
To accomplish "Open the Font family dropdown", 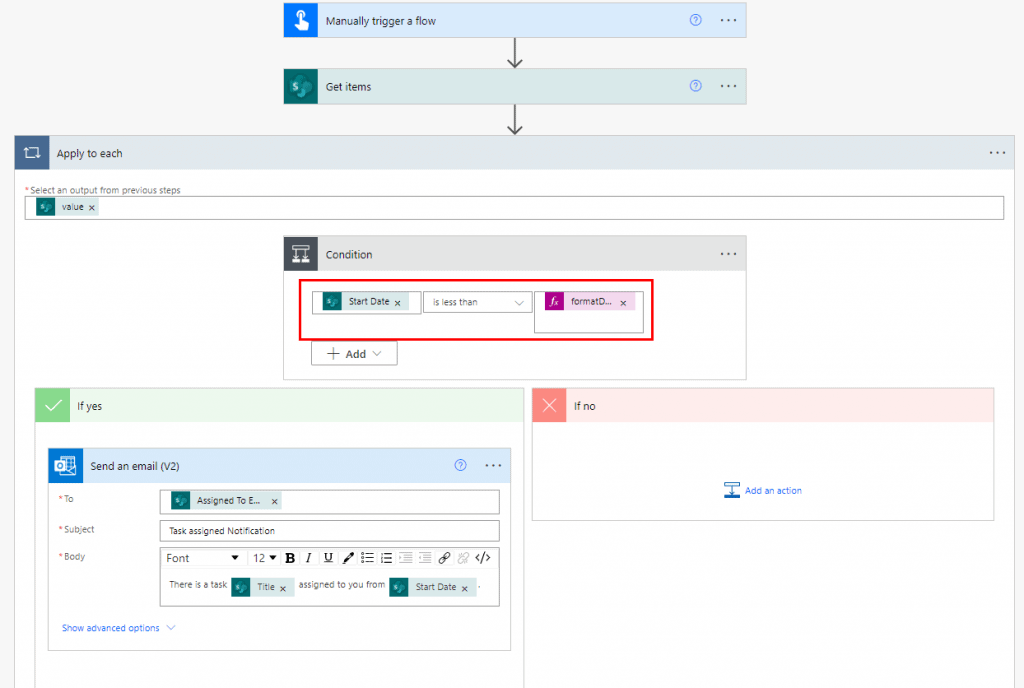I will 202,558.
